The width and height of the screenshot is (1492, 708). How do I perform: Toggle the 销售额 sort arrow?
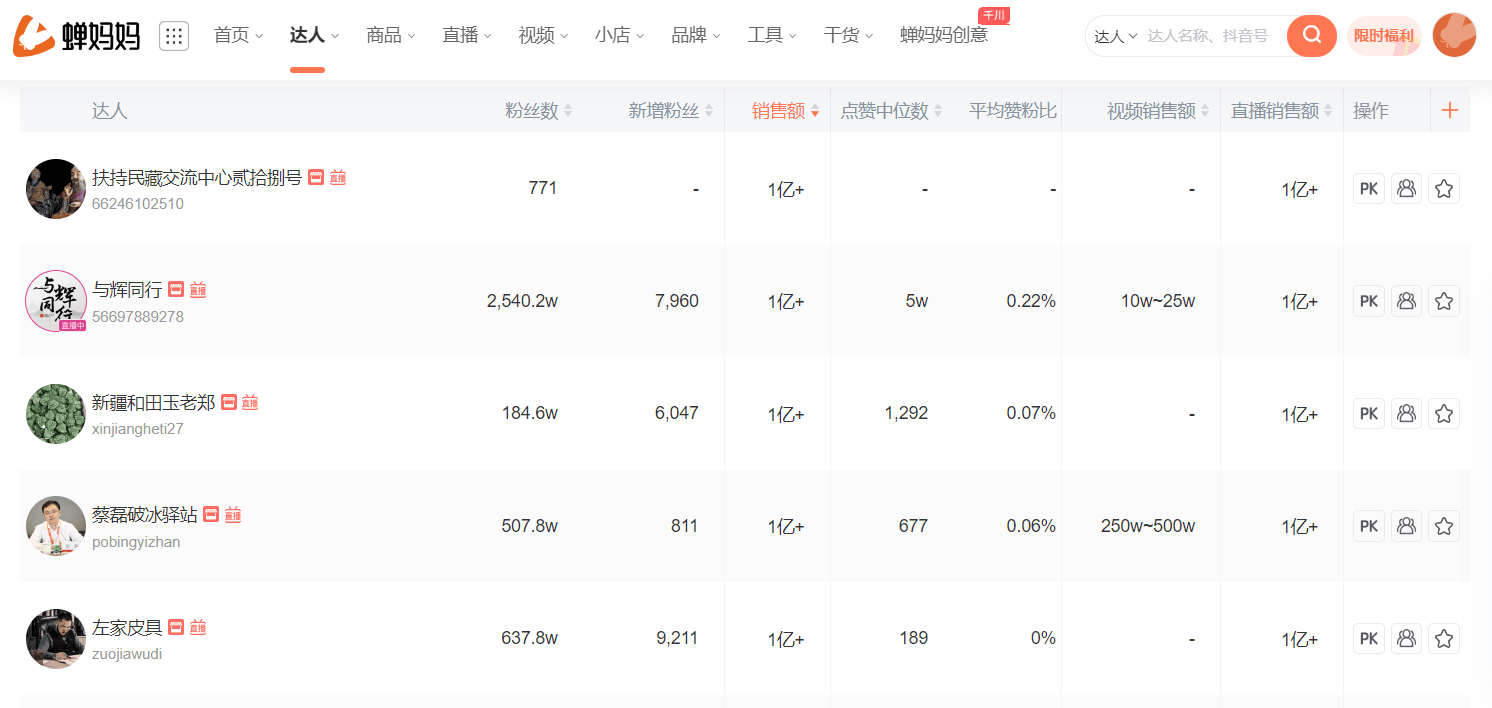coord(815,111)
